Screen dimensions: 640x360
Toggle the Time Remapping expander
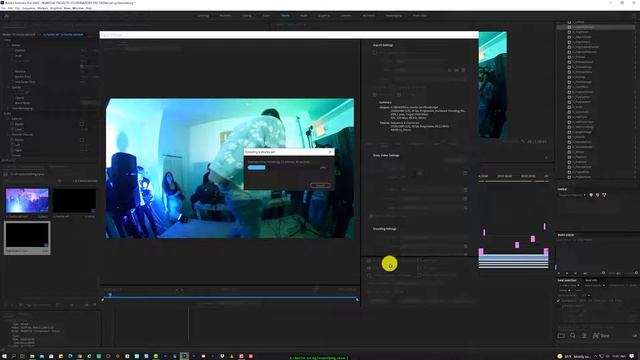[8, 108]
